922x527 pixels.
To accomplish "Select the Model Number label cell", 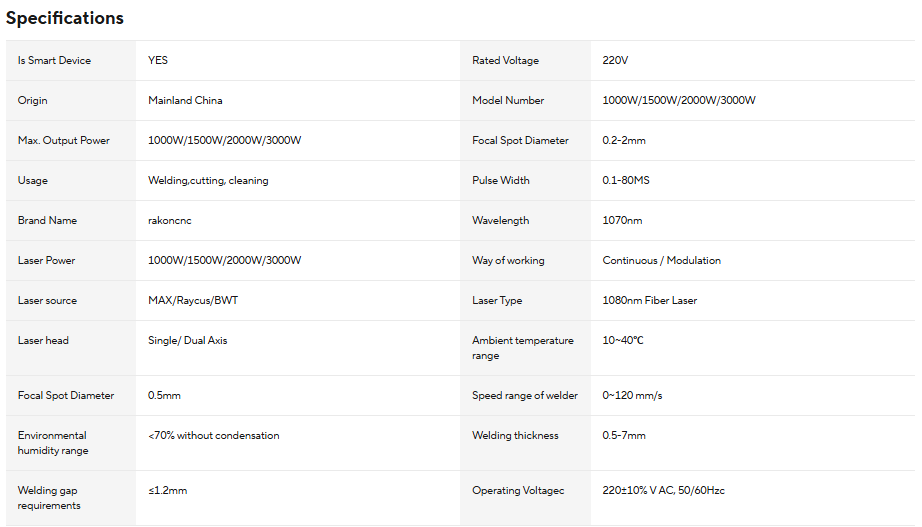I will click(525, 101).
